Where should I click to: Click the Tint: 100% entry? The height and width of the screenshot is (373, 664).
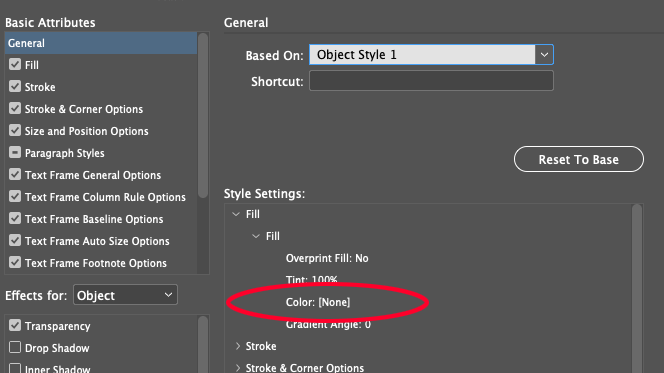click(x=312, y=280)
